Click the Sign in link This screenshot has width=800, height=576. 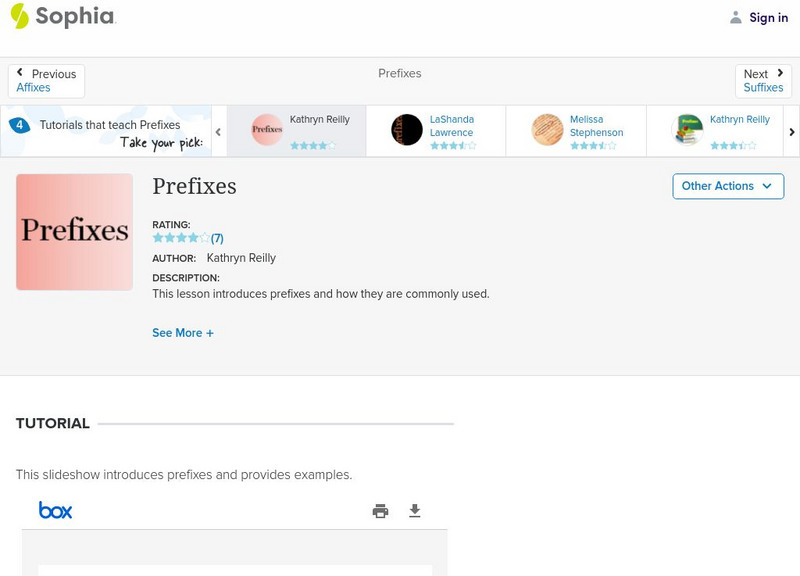[x=768, y=18]
